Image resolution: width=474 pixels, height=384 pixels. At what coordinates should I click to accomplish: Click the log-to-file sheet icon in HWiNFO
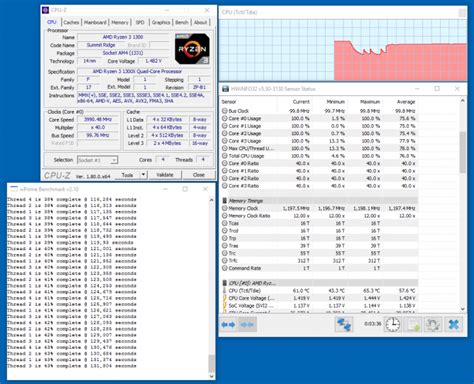(x=413, y=324)
